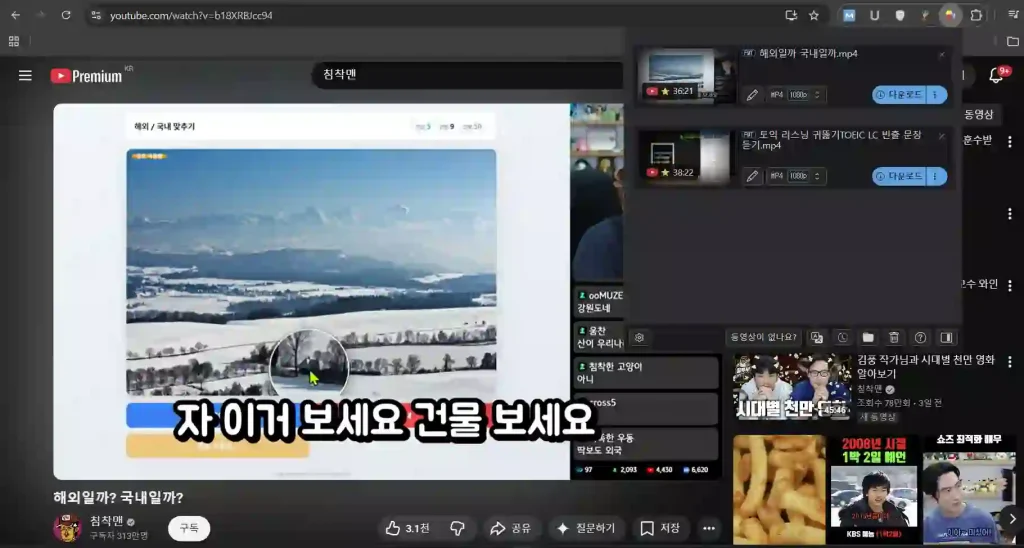
Task: Open the 2008년 시절 1박 2일 short
Action: tap(874, 490)
